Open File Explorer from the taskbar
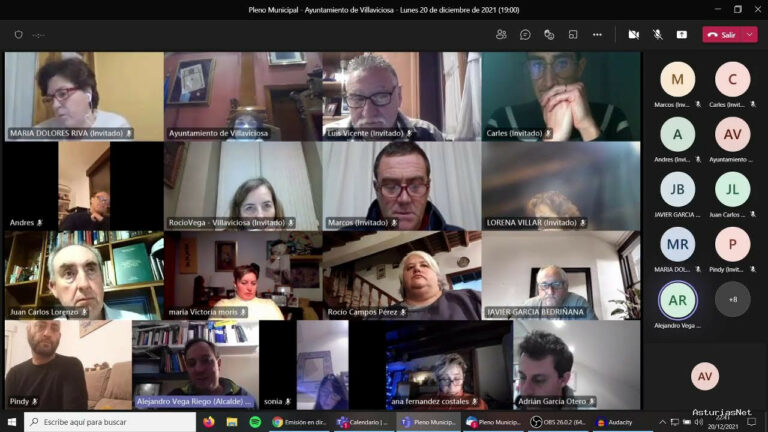 232,422
